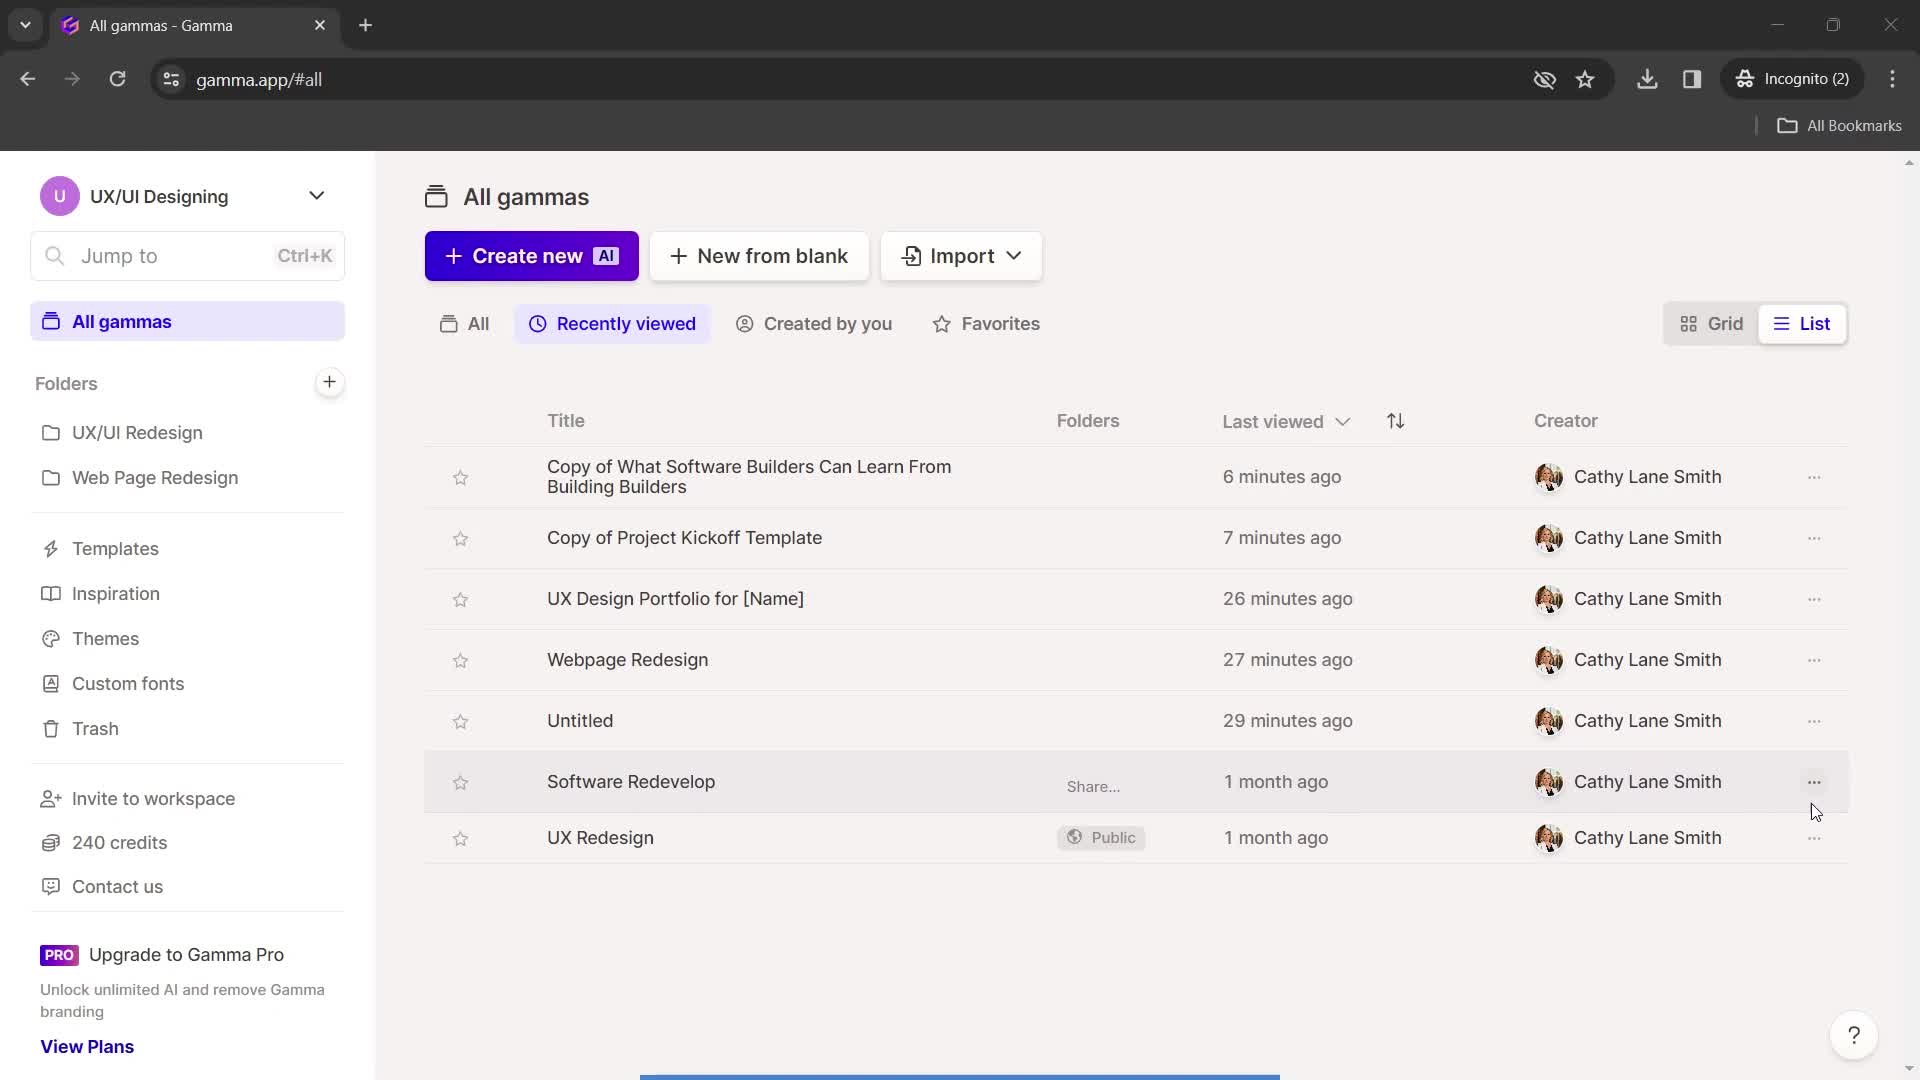Screen dimensions: 1920x1080
Task: Expand the Import dropdown arrow
Action: (1015, 256)
